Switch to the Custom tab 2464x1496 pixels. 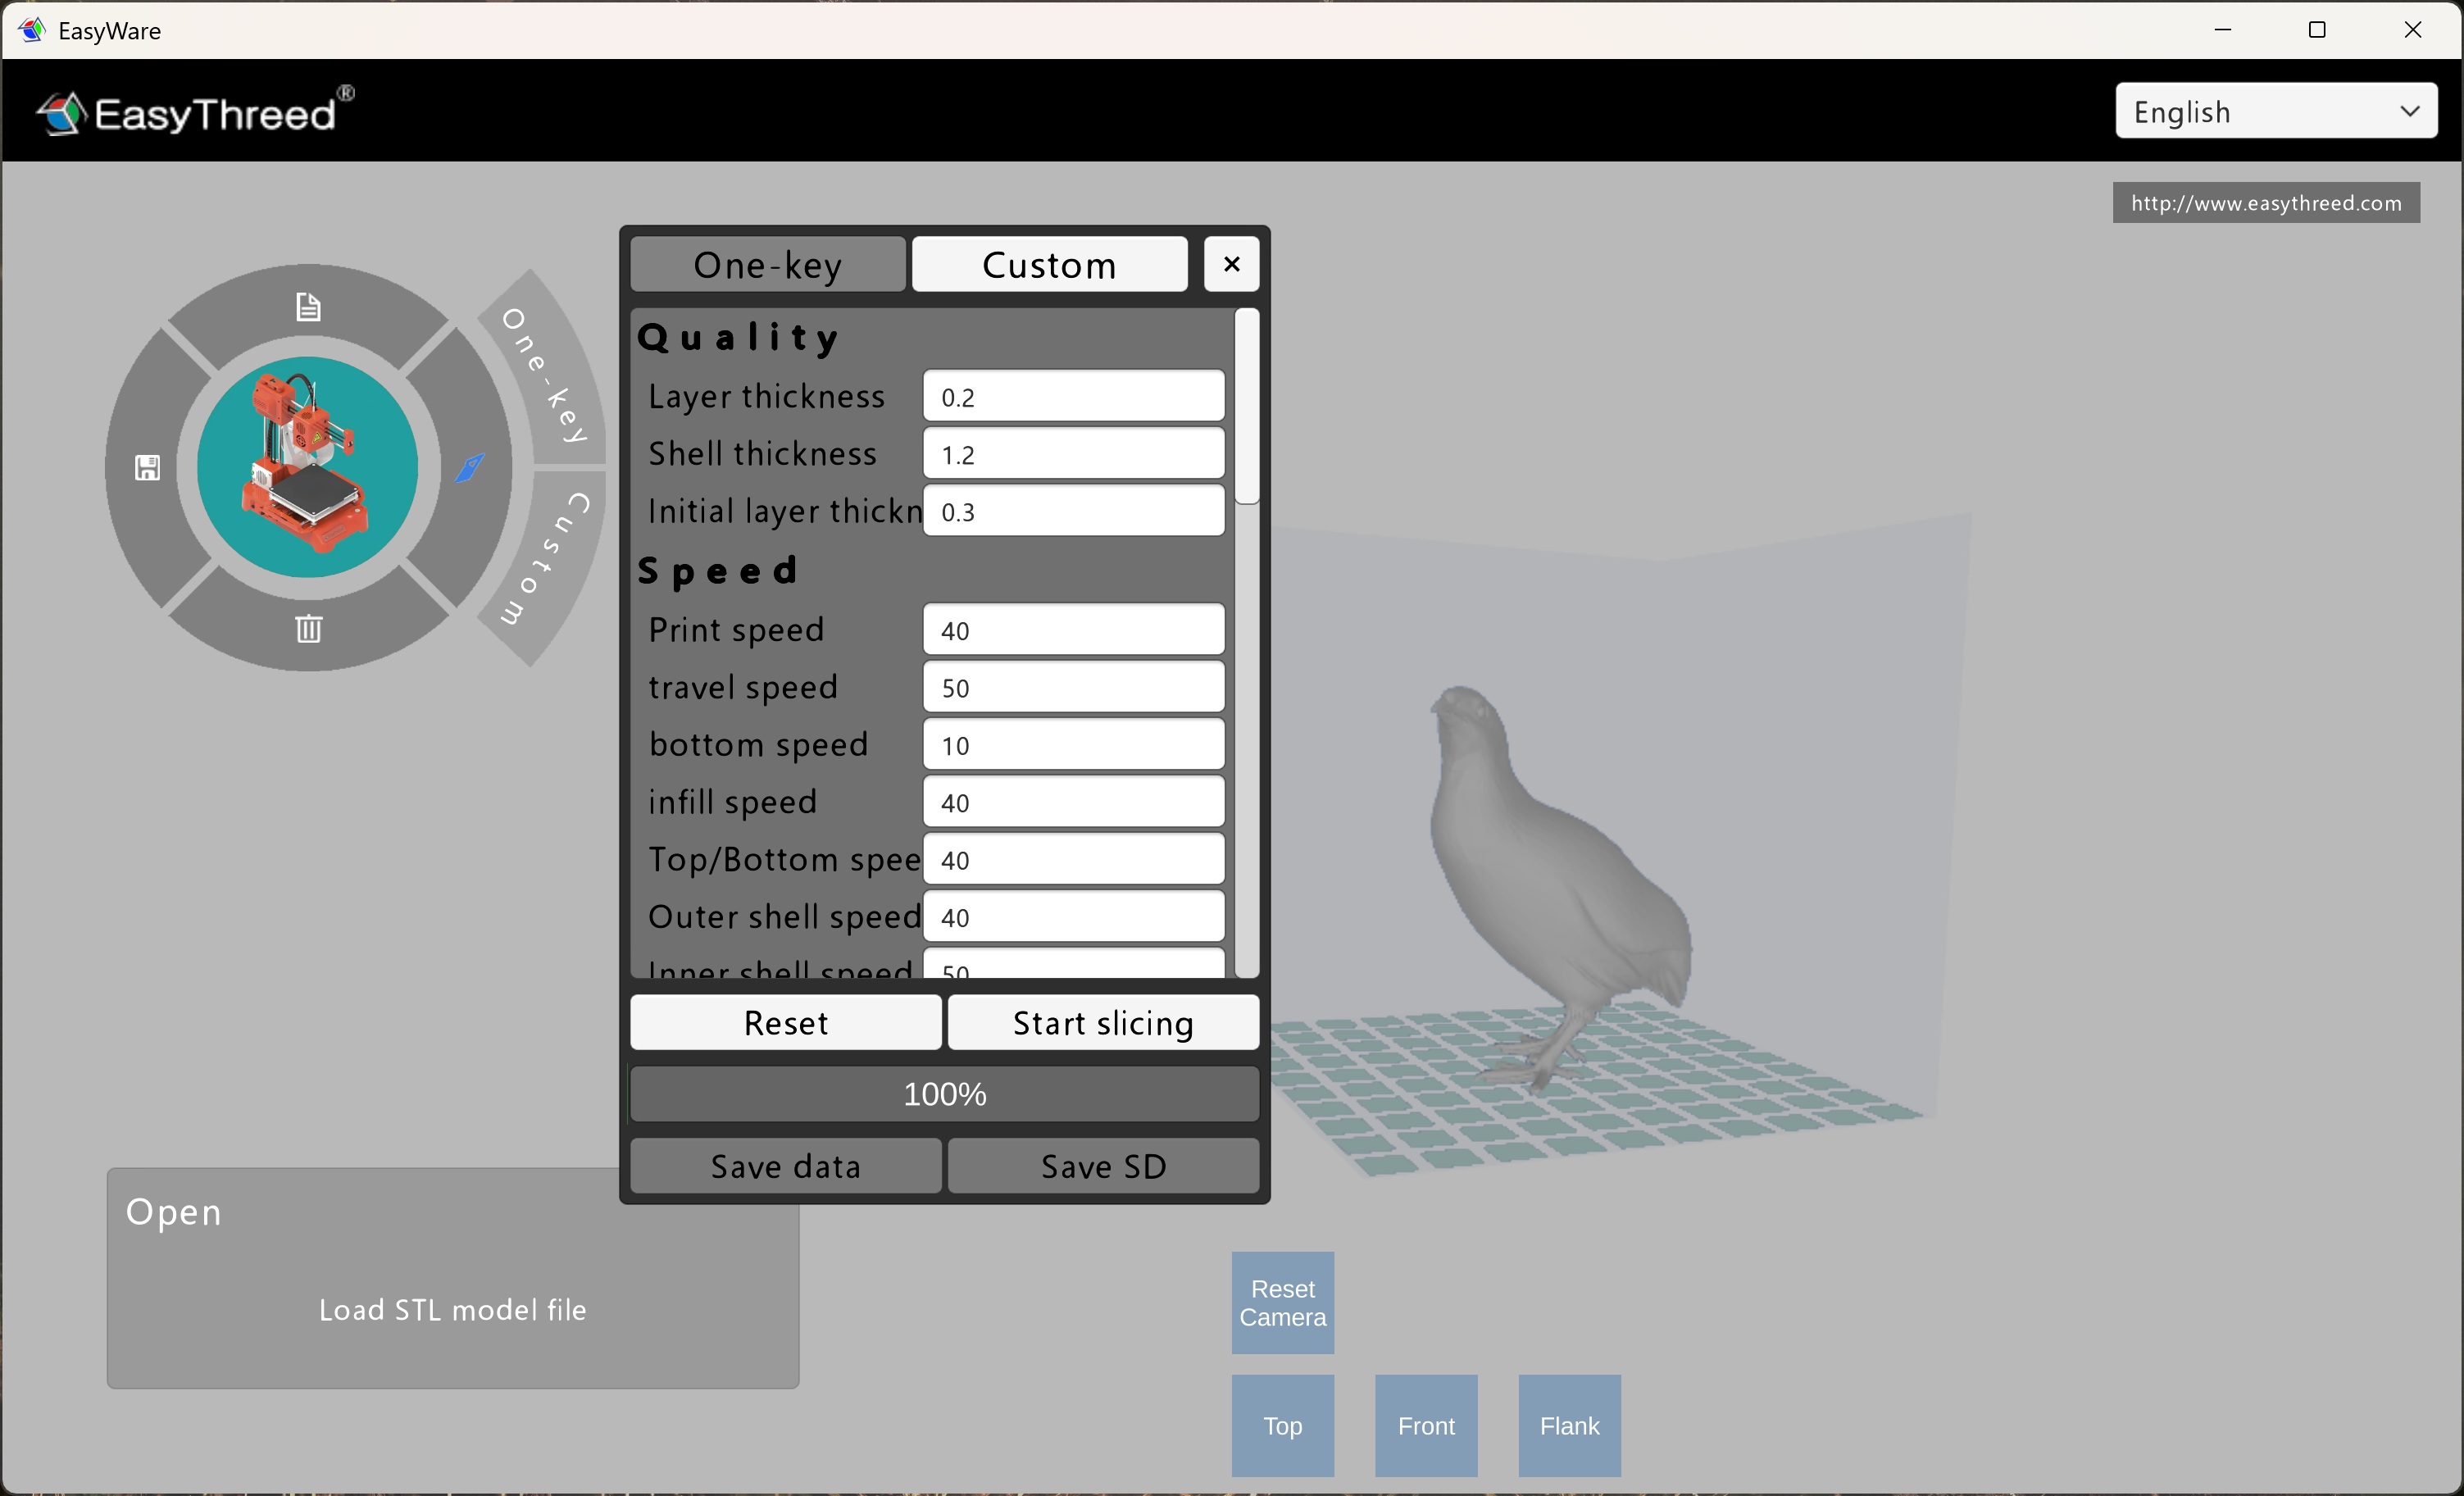pyautogui.click(x=1049, y=265)
